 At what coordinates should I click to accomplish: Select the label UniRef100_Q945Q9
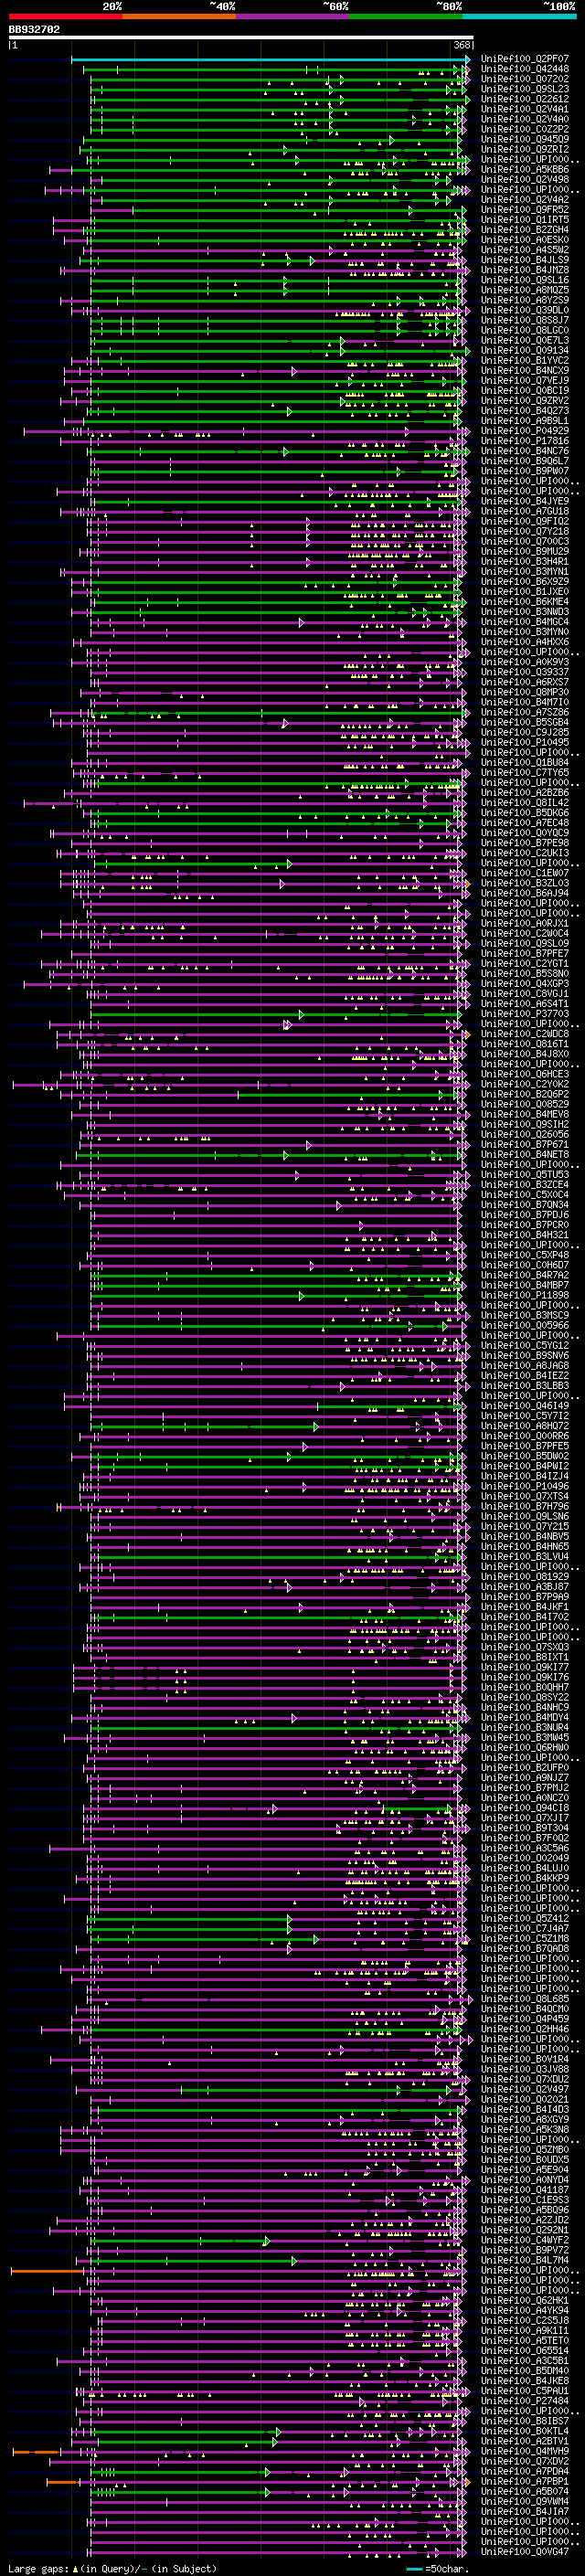click(x=524, y=139)
